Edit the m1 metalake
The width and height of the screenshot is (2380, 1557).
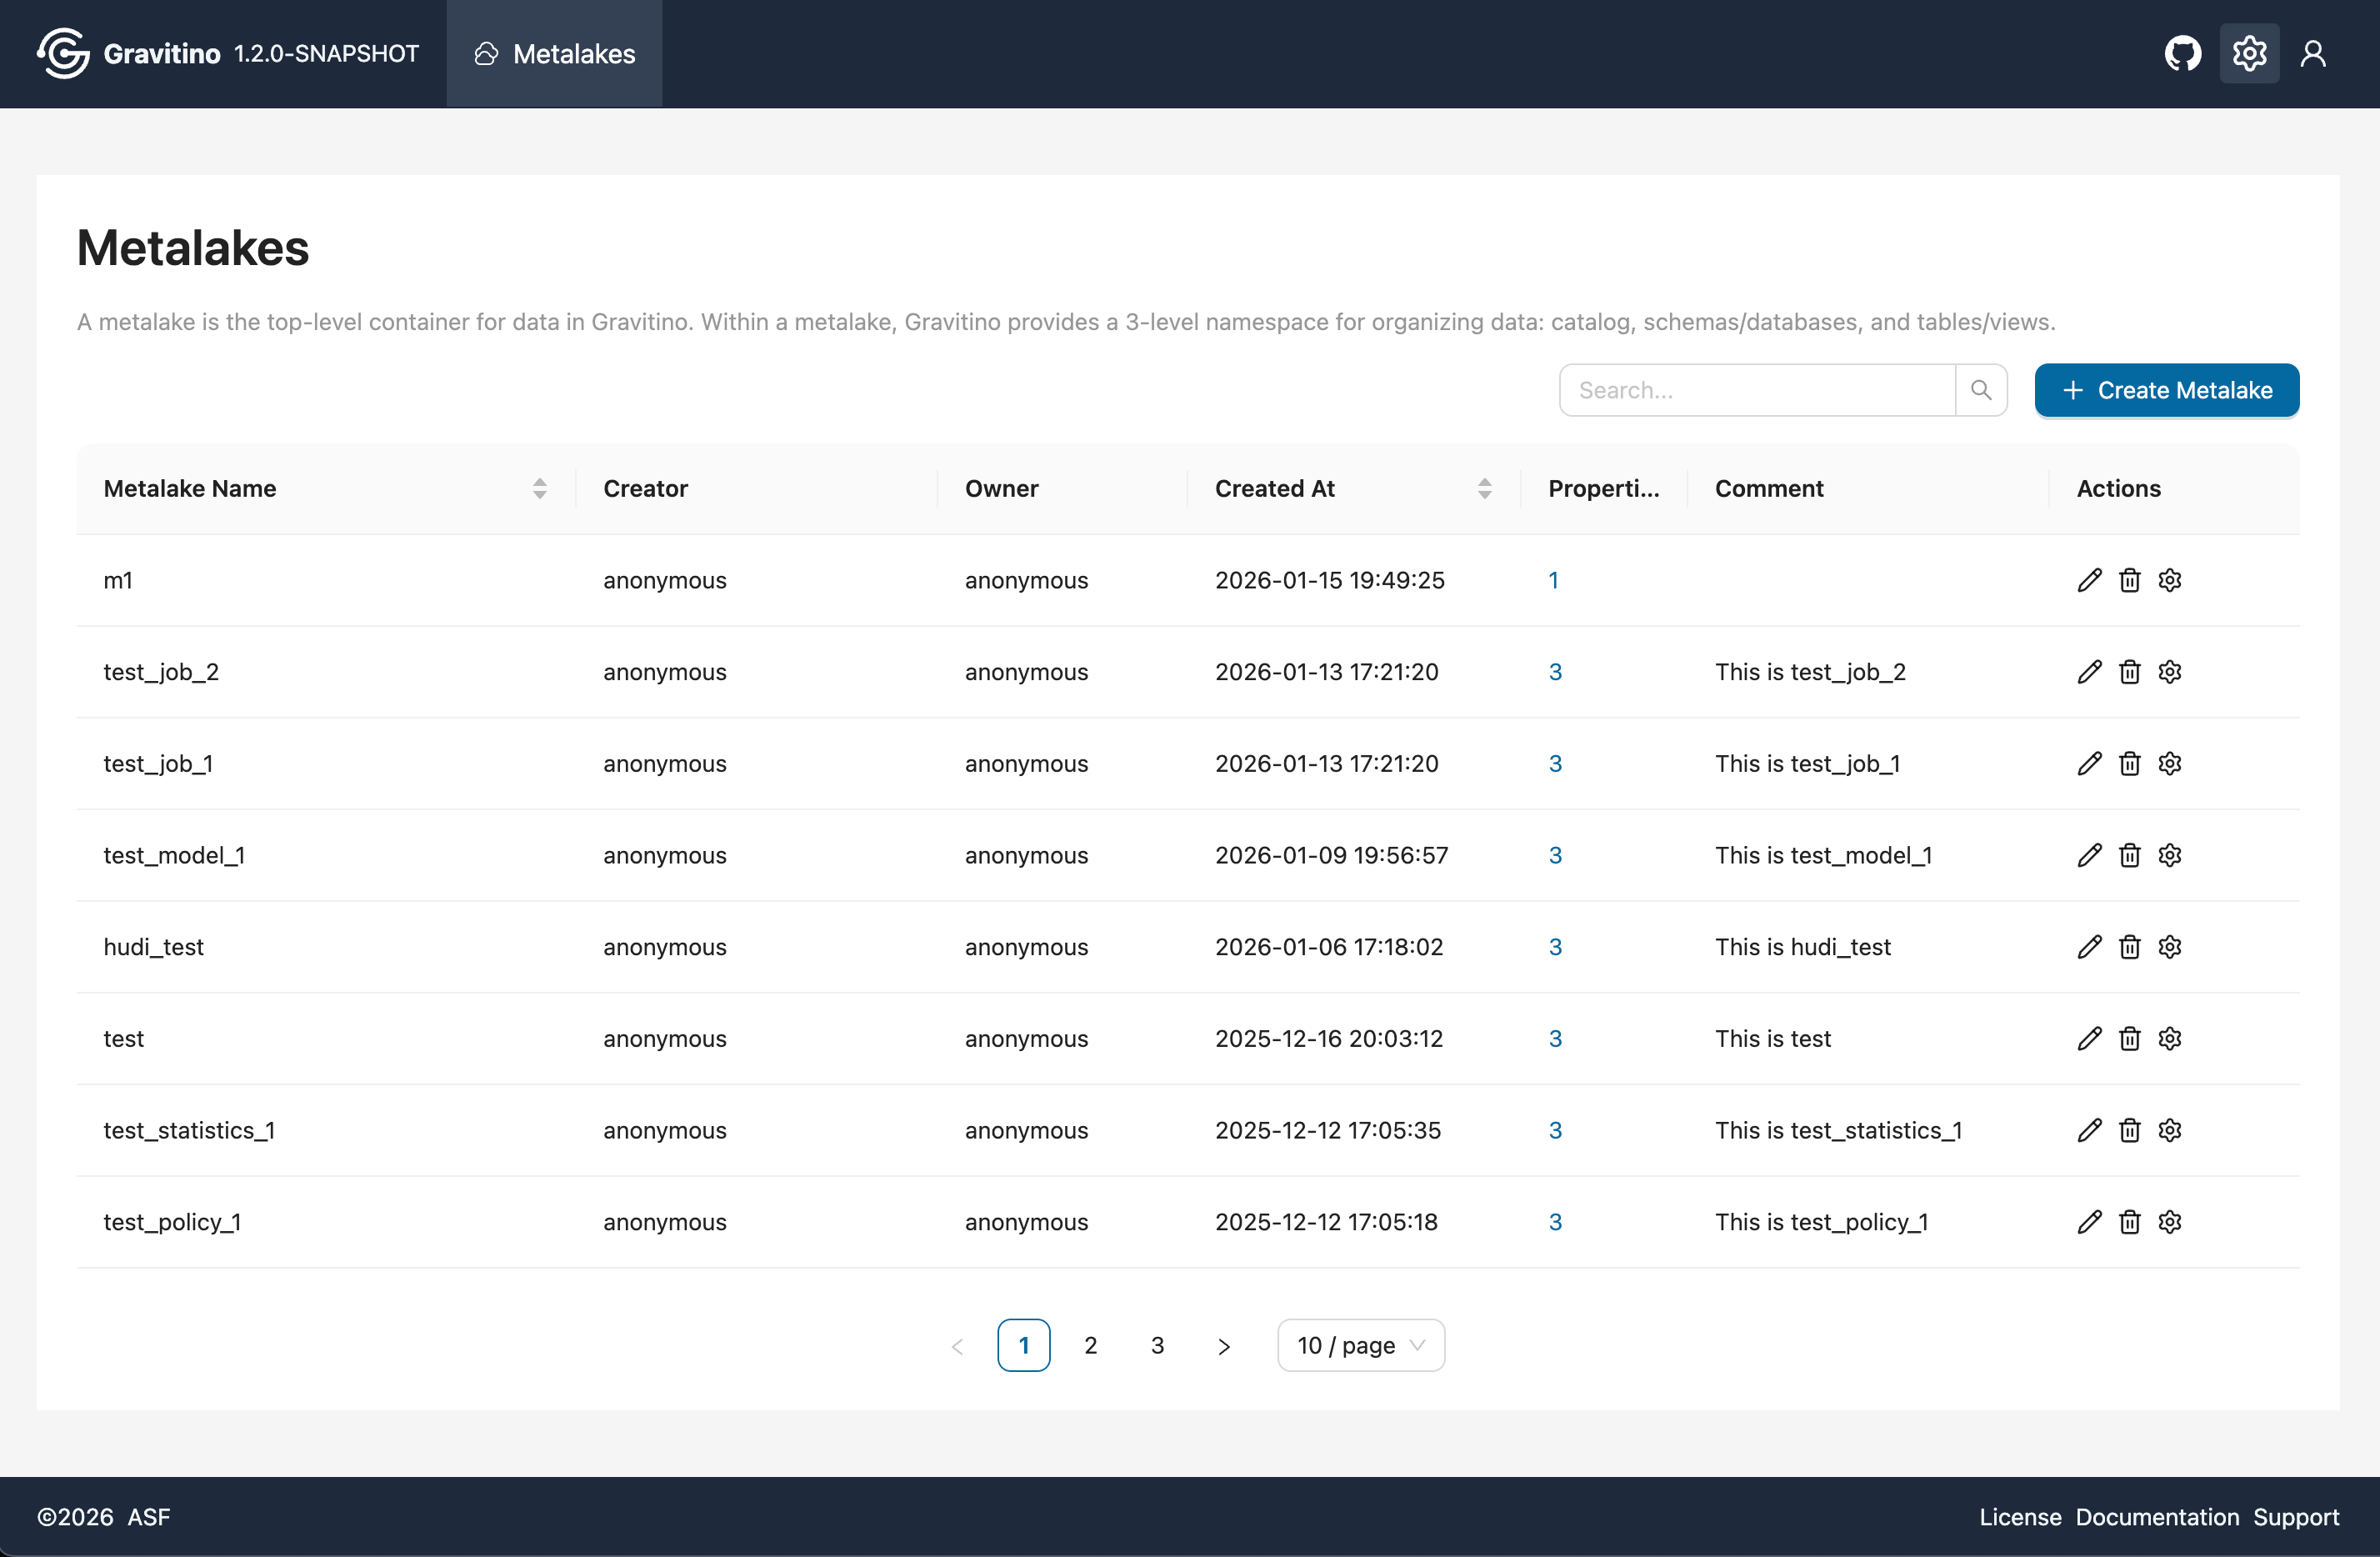click(x=2089, y=580)
